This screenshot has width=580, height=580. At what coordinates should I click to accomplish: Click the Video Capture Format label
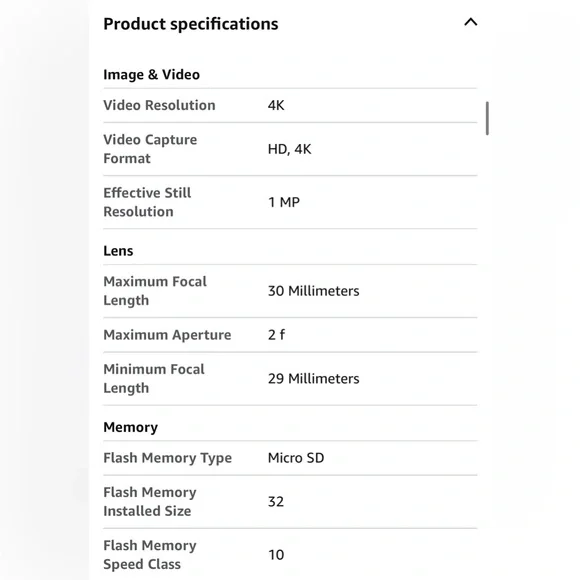(150, 149)
